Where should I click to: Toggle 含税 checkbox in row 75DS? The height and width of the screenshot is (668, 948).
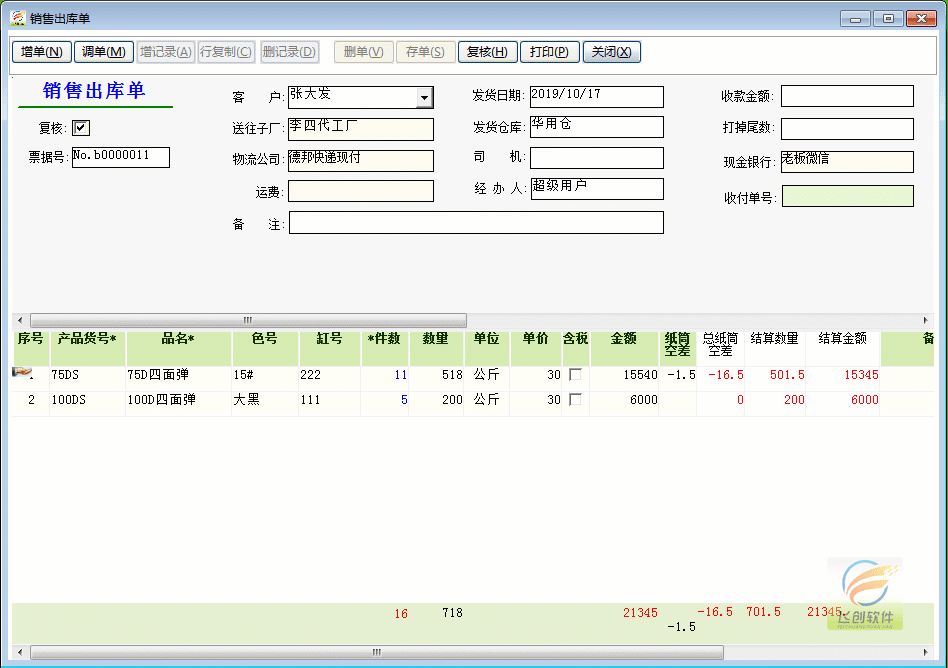(576, 375)
